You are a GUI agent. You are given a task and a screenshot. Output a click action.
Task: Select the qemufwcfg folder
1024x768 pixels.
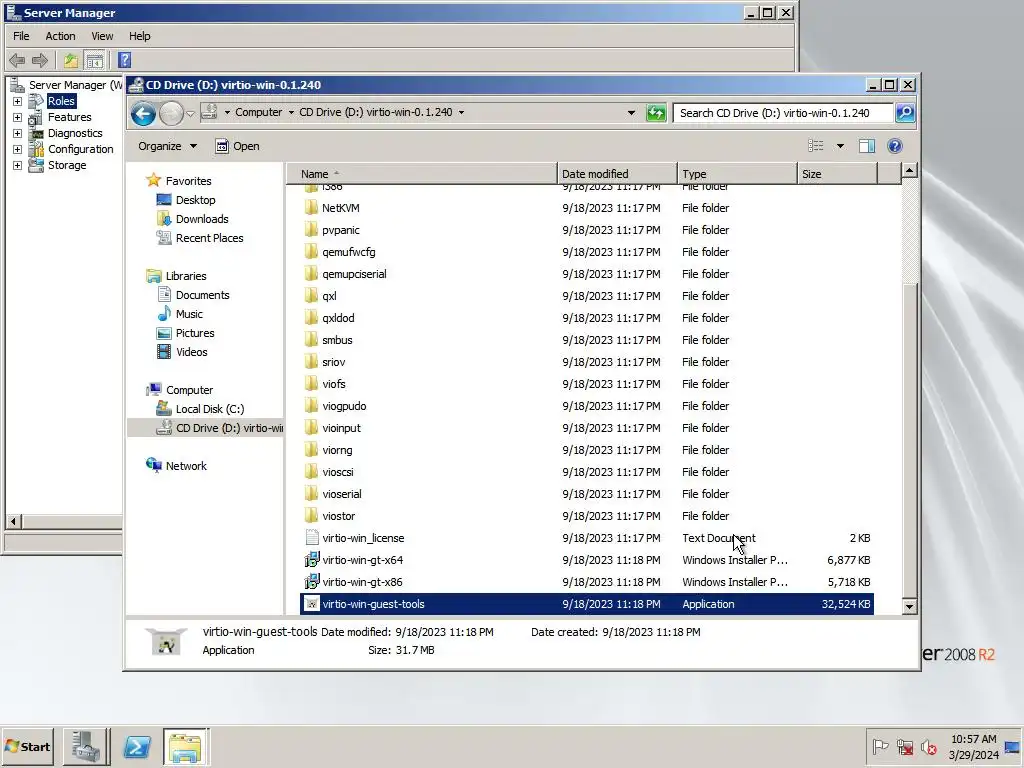(x=348, y=252)
